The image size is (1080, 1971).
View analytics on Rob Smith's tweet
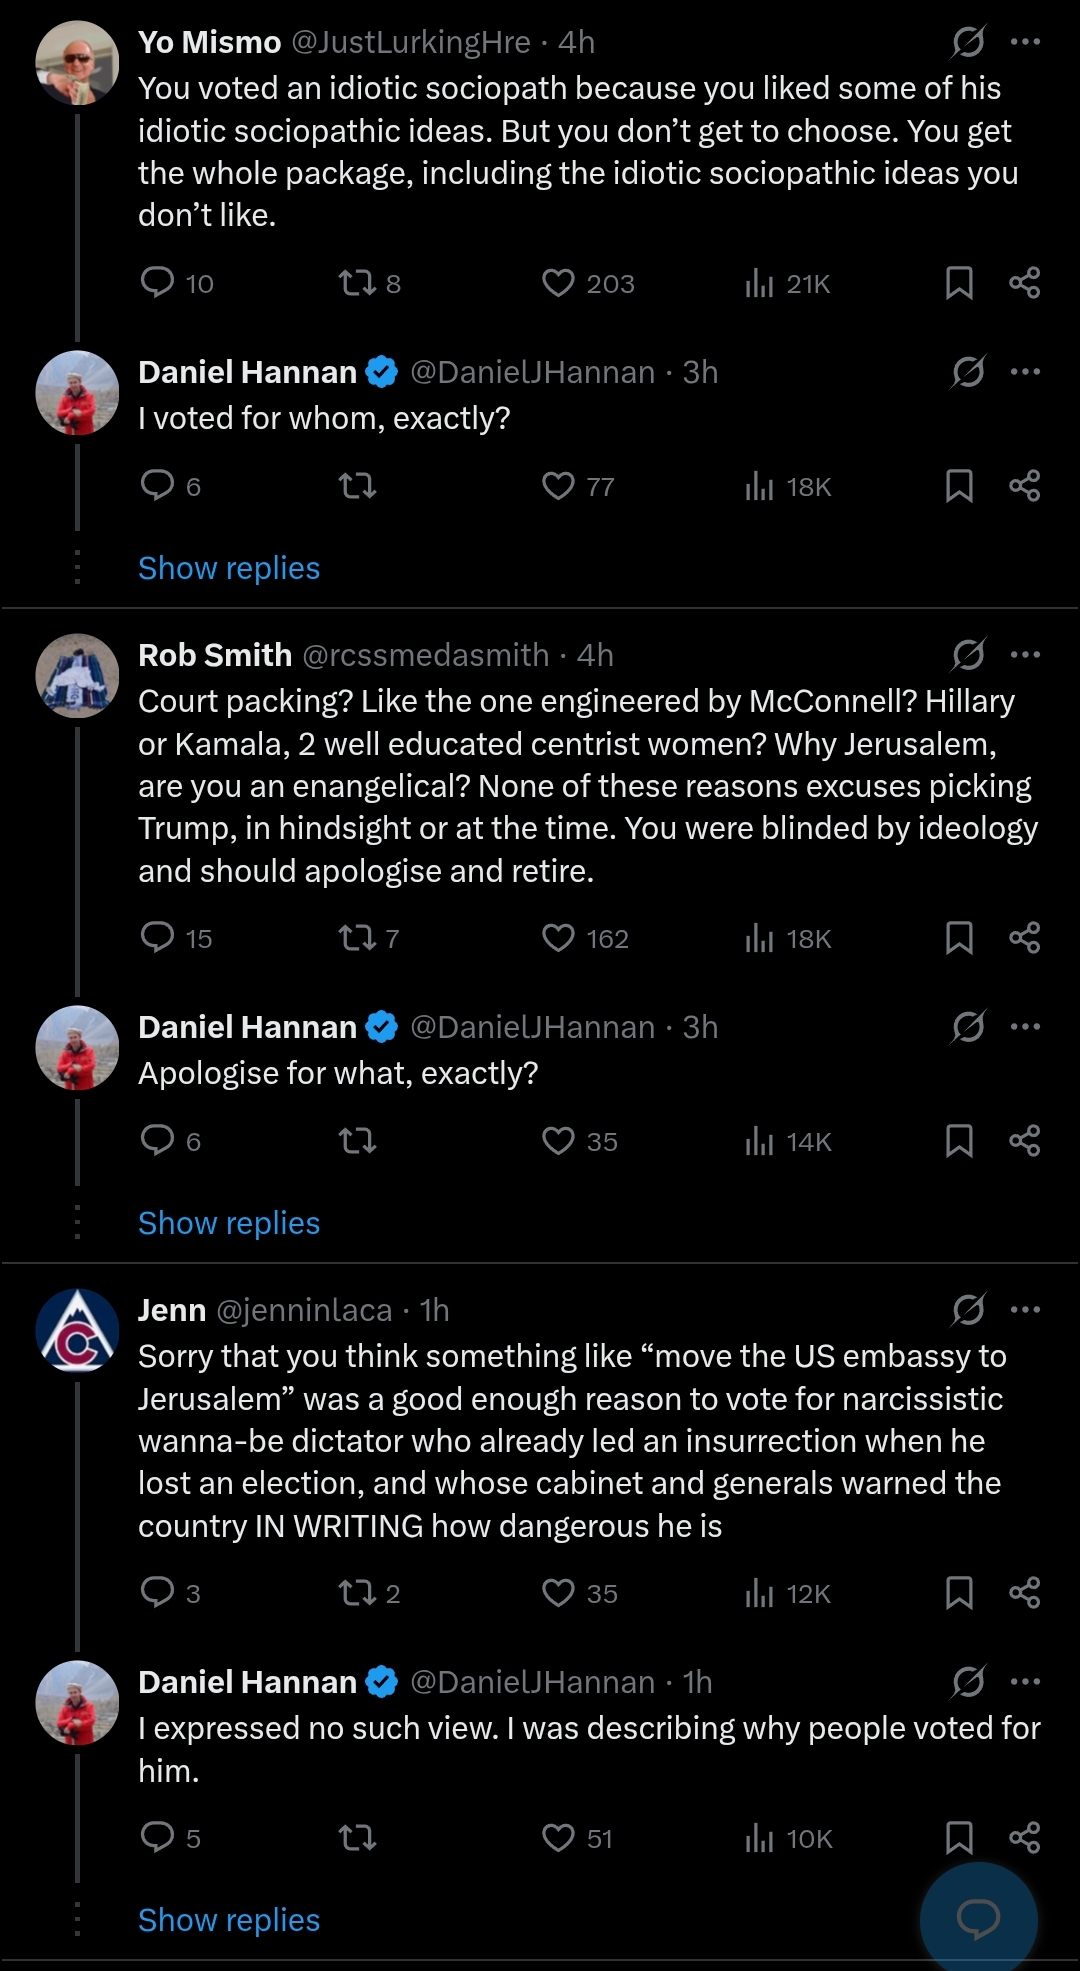(760, 938)
